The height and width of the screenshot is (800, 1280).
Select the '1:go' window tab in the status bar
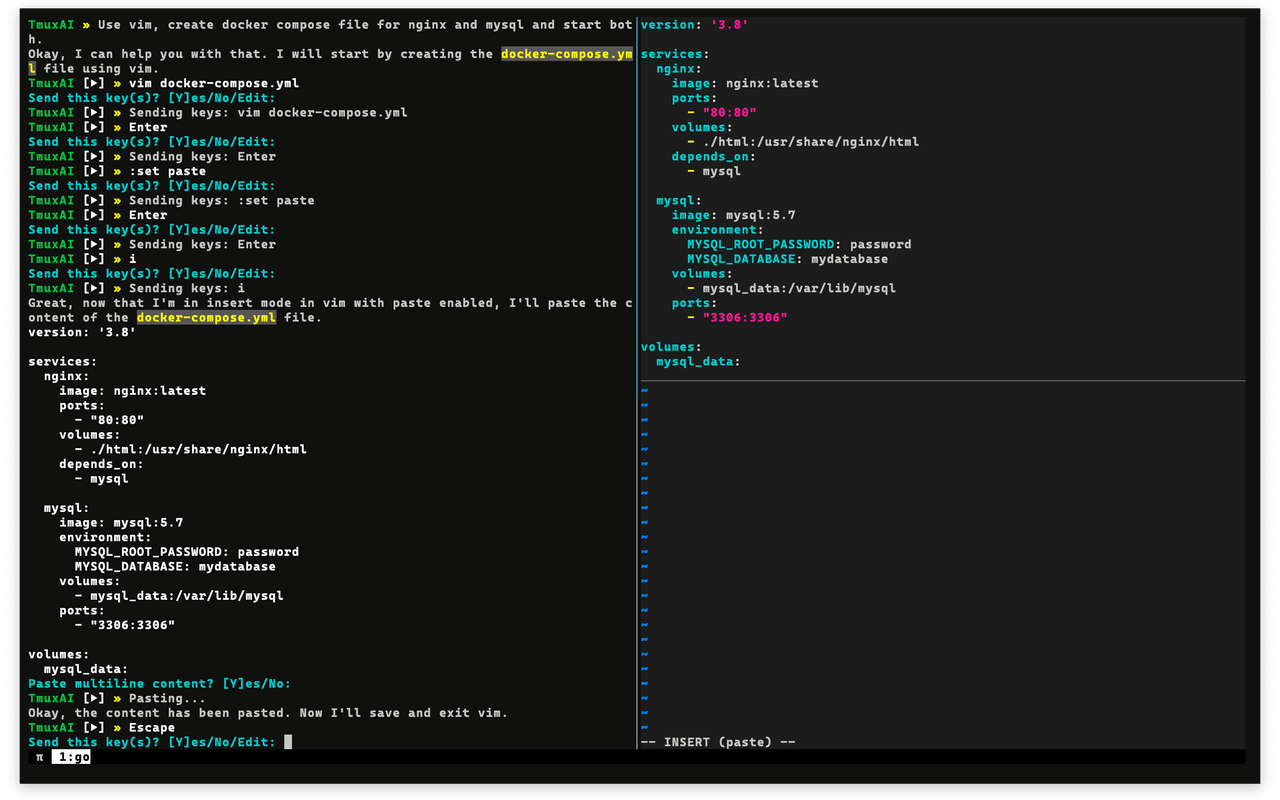click(x=69, y=758)
